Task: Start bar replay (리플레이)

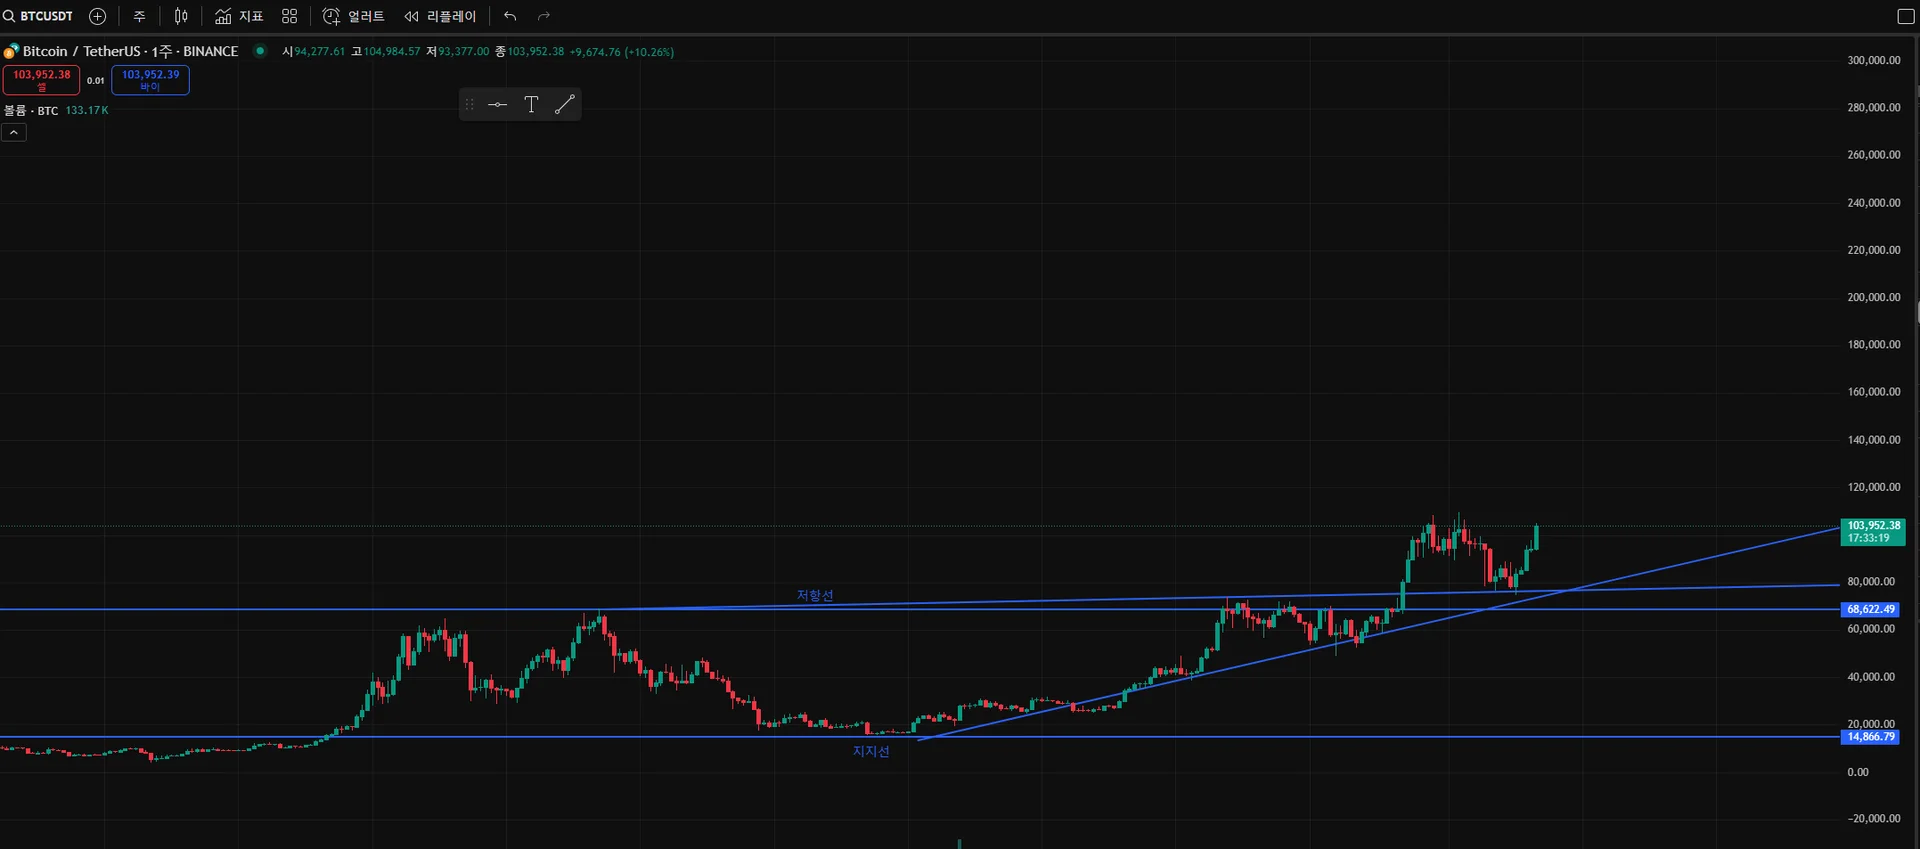Action: point(440,16)
